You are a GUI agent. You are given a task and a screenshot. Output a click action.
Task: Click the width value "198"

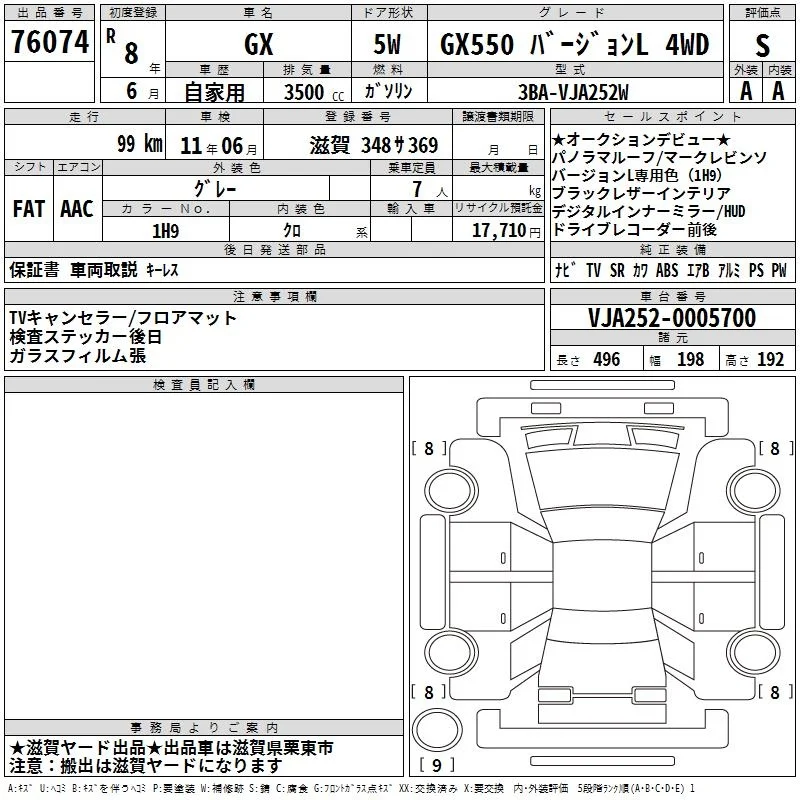point(690,360)
